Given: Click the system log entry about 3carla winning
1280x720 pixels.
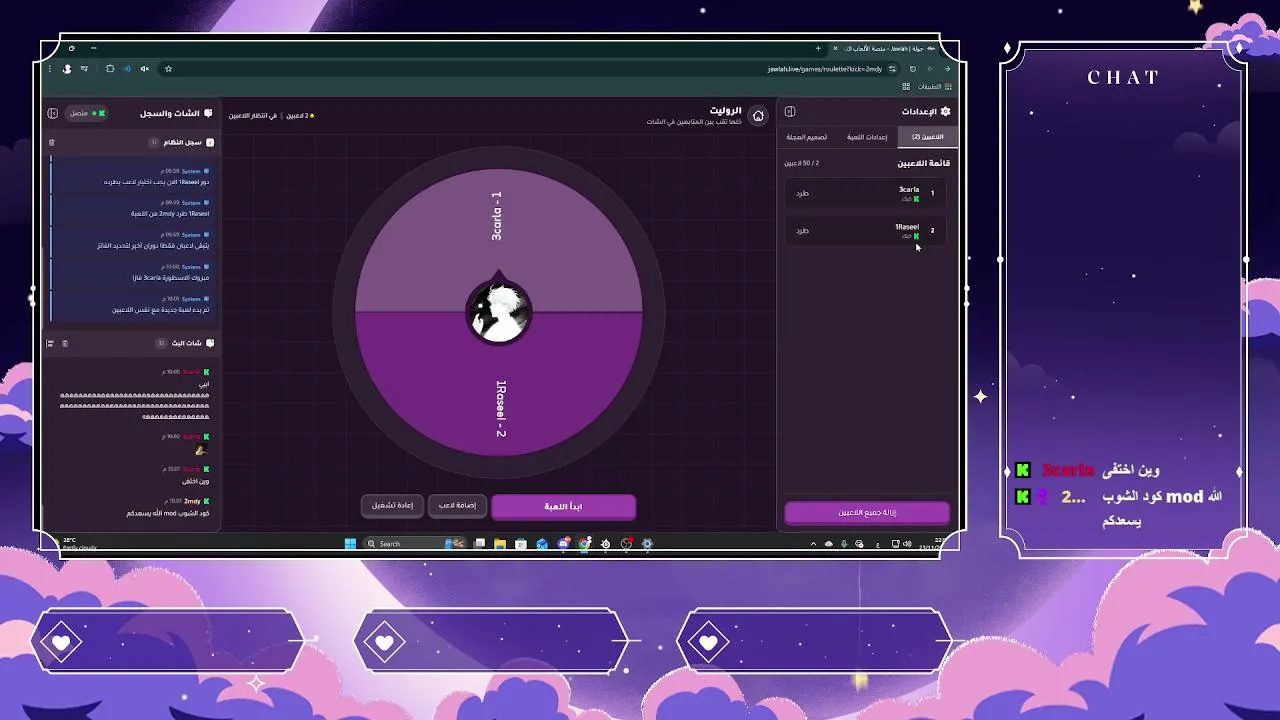Looking at the screenshot, I should point(131,272).
